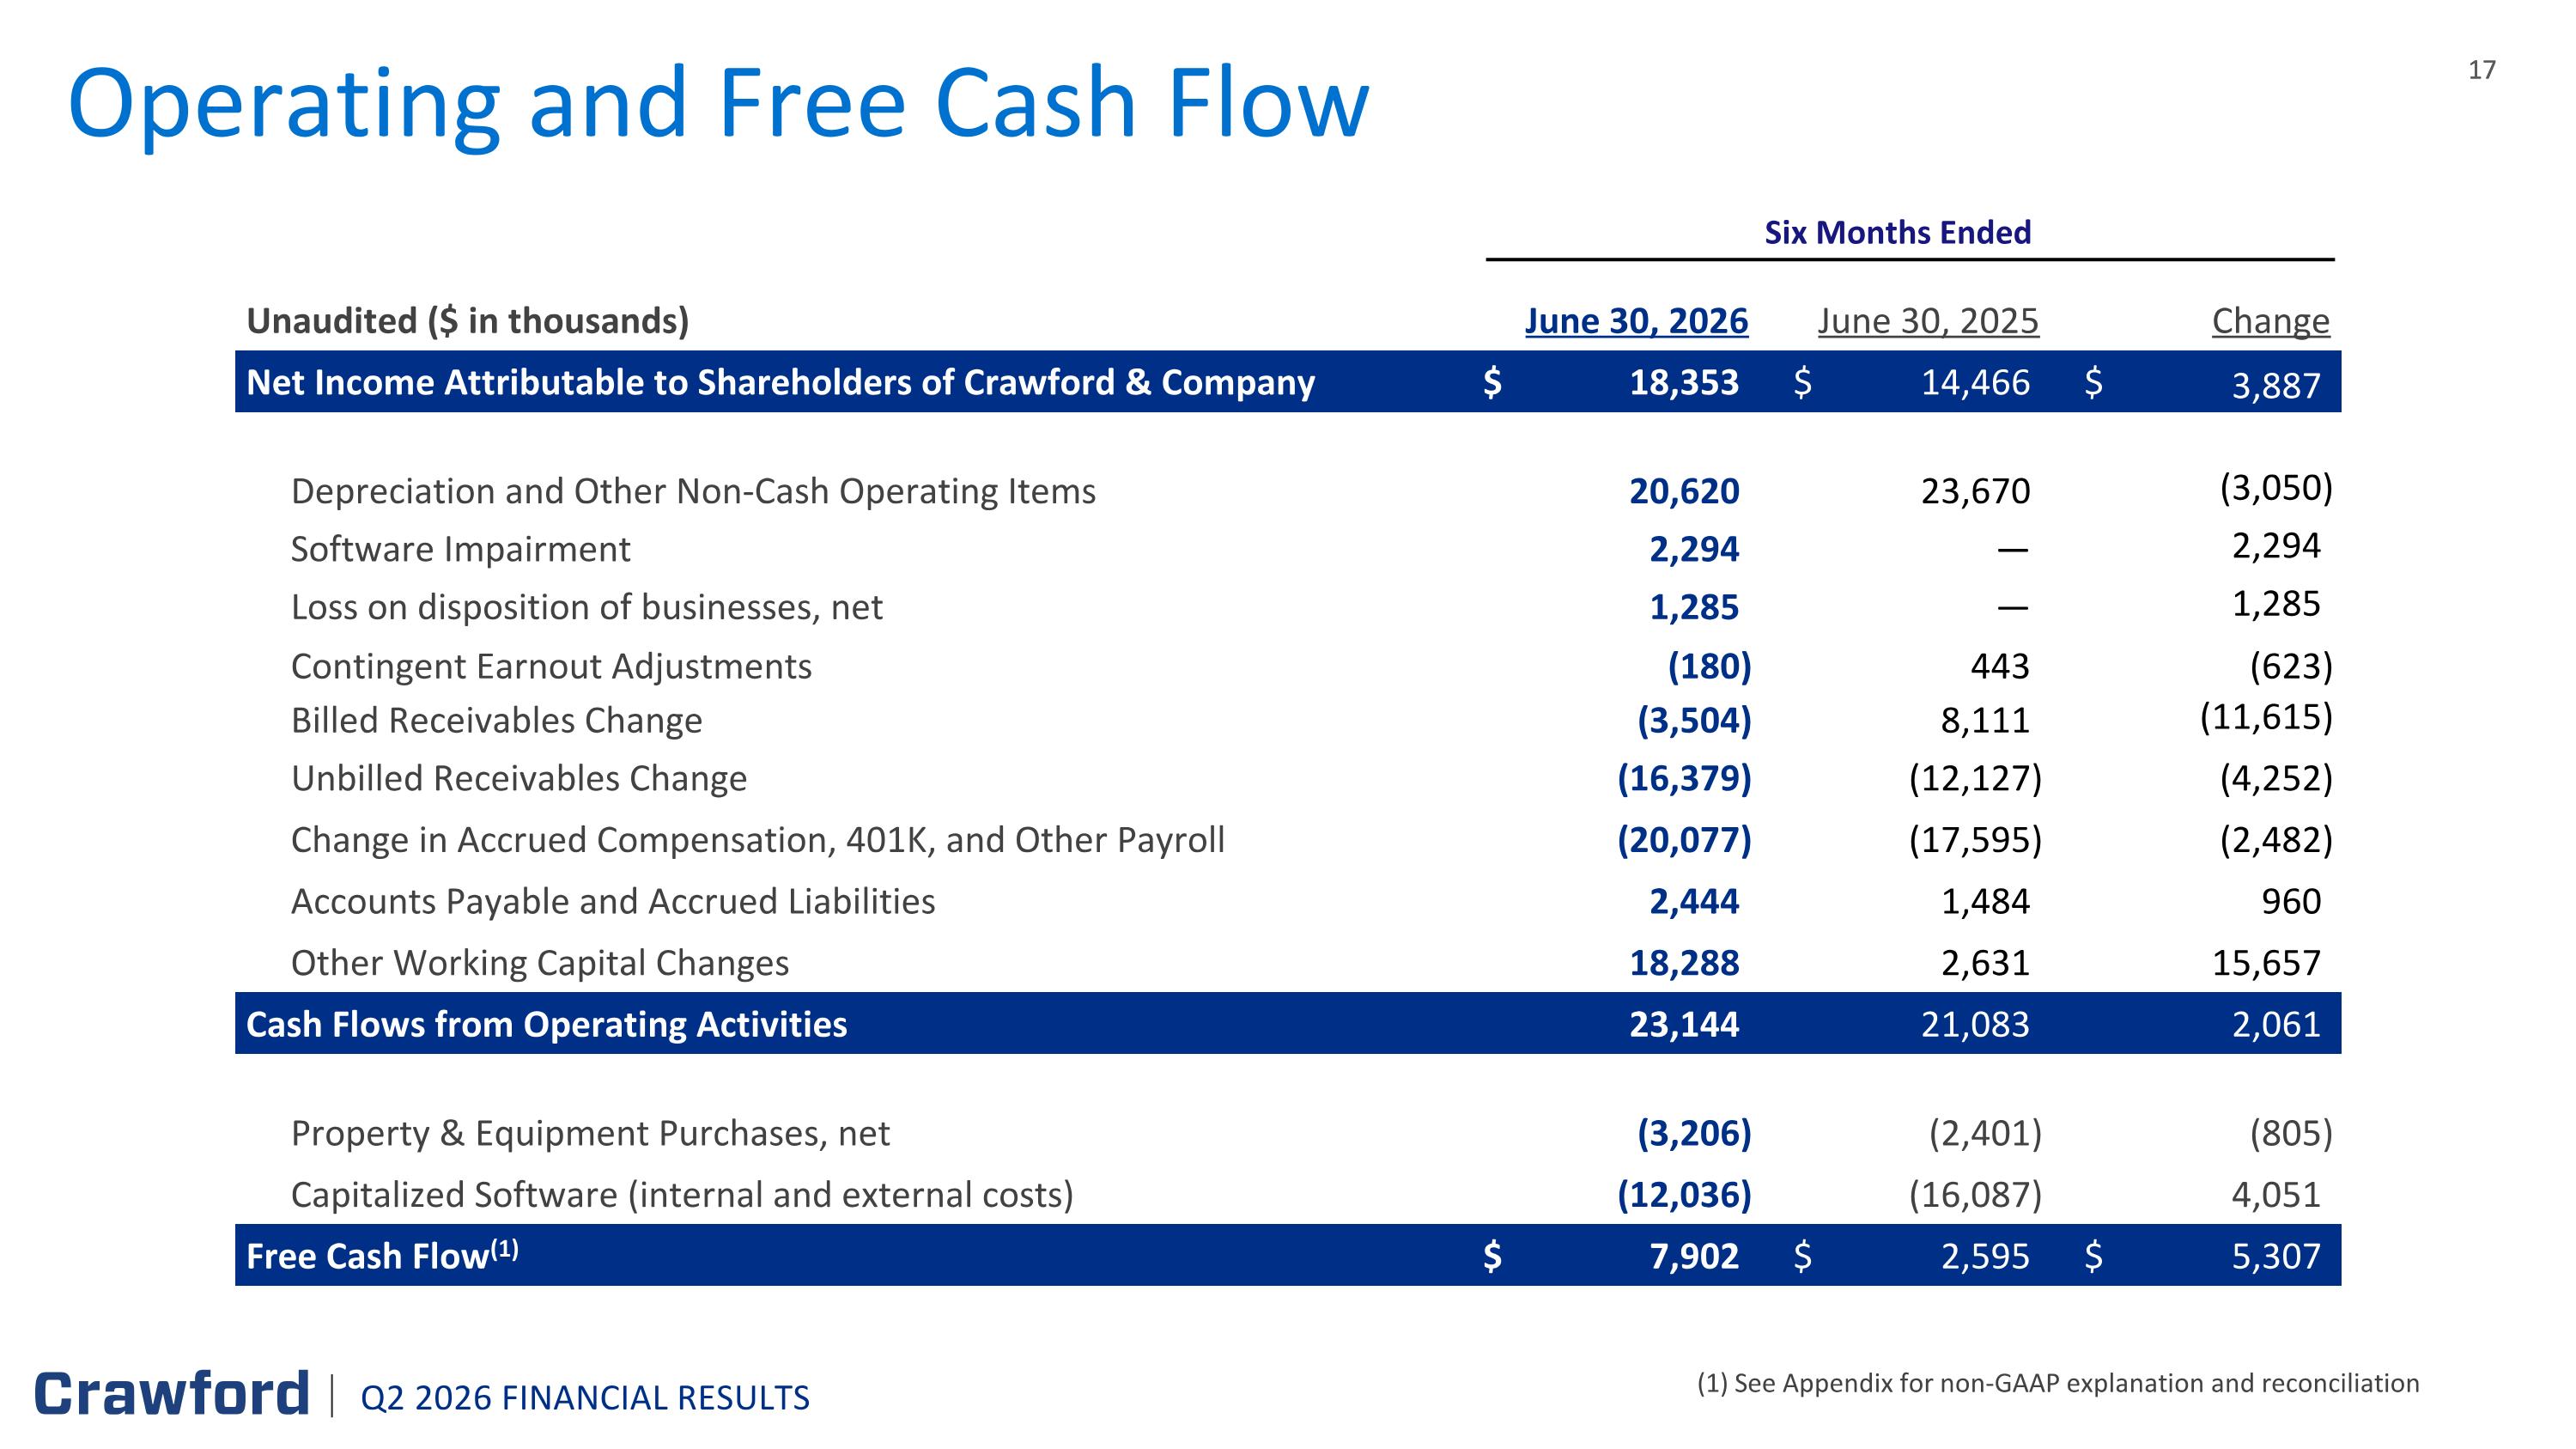Click "Capitalized Software (internal and external costs)" label
Image resolution: width=2576 pixels, height=1449 pixels.
click(x=682, y=1195)
